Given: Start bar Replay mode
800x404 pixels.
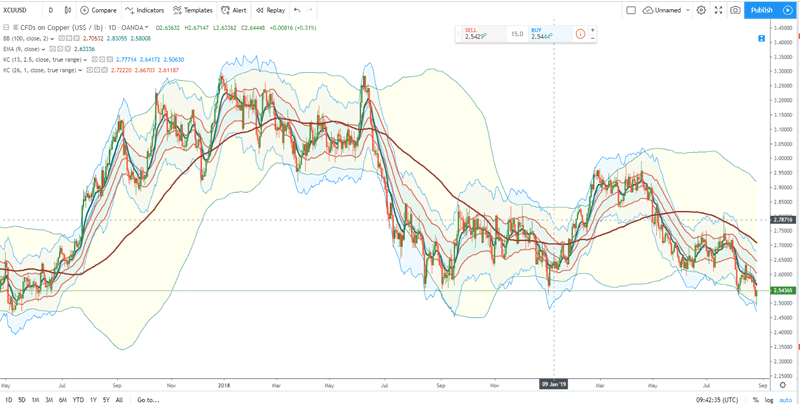Looking at the screenshot, I should tap(269, 10).
